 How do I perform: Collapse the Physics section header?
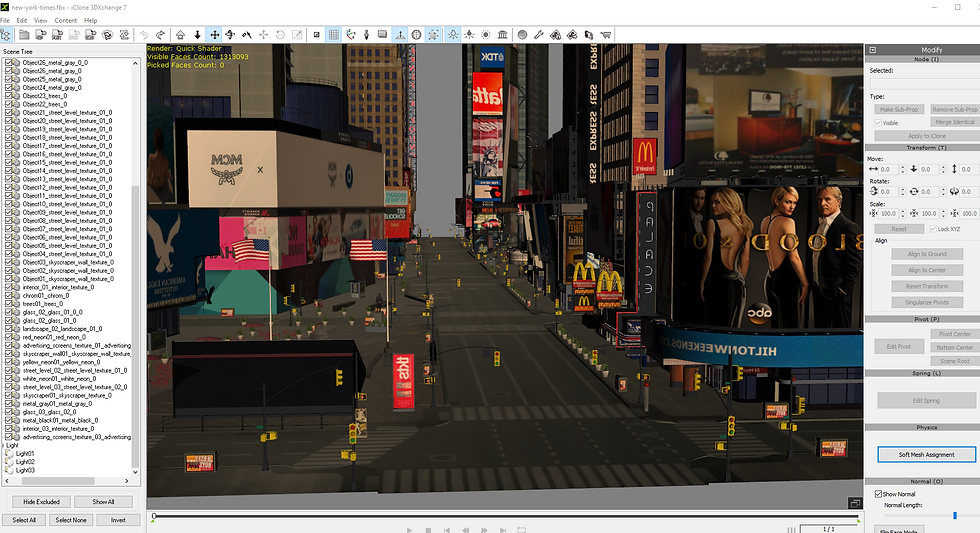922,428
